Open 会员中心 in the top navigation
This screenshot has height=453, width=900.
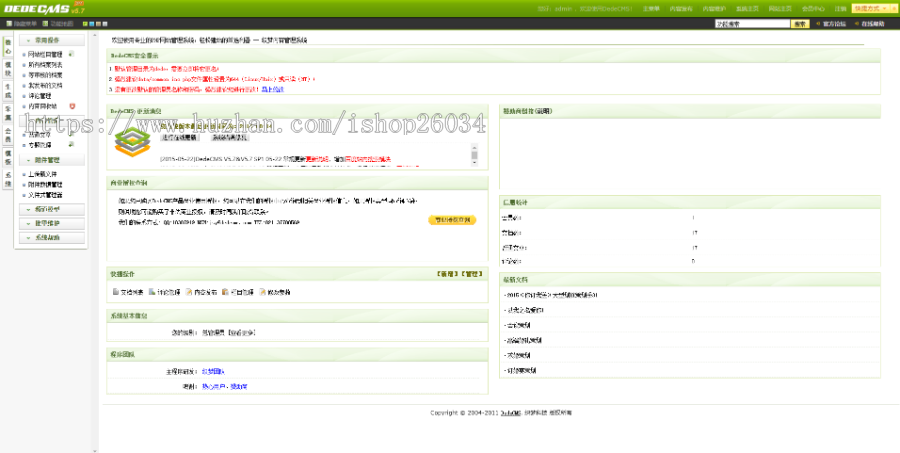pyautogui.click(x=813, y=9)
